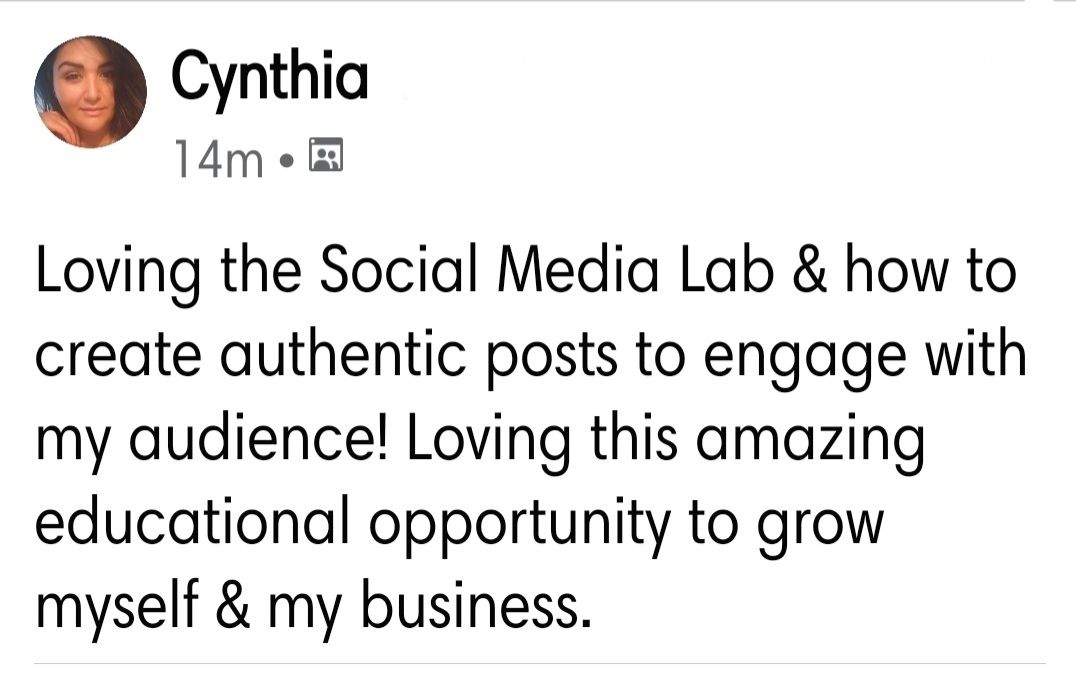Click the divider line beneath the post
Viewport: 1076px width, 674px height.
point(538,663)
